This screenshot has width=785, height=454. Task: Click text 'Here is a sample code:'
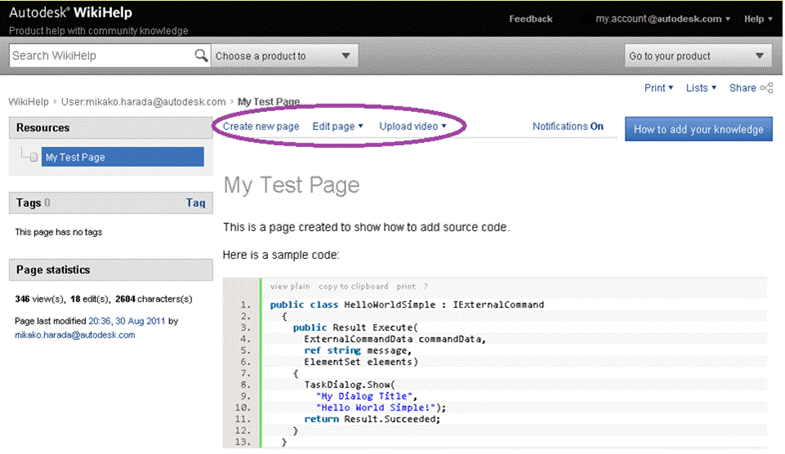click(x=281, y=255)
